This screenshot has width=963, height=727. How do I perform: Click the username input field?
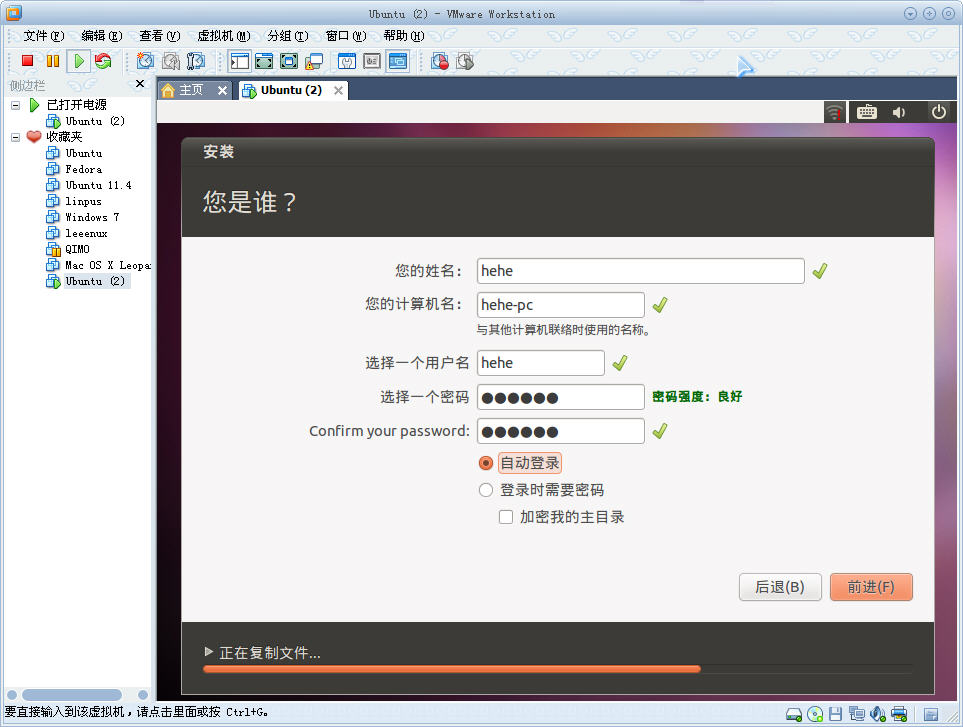540,363
